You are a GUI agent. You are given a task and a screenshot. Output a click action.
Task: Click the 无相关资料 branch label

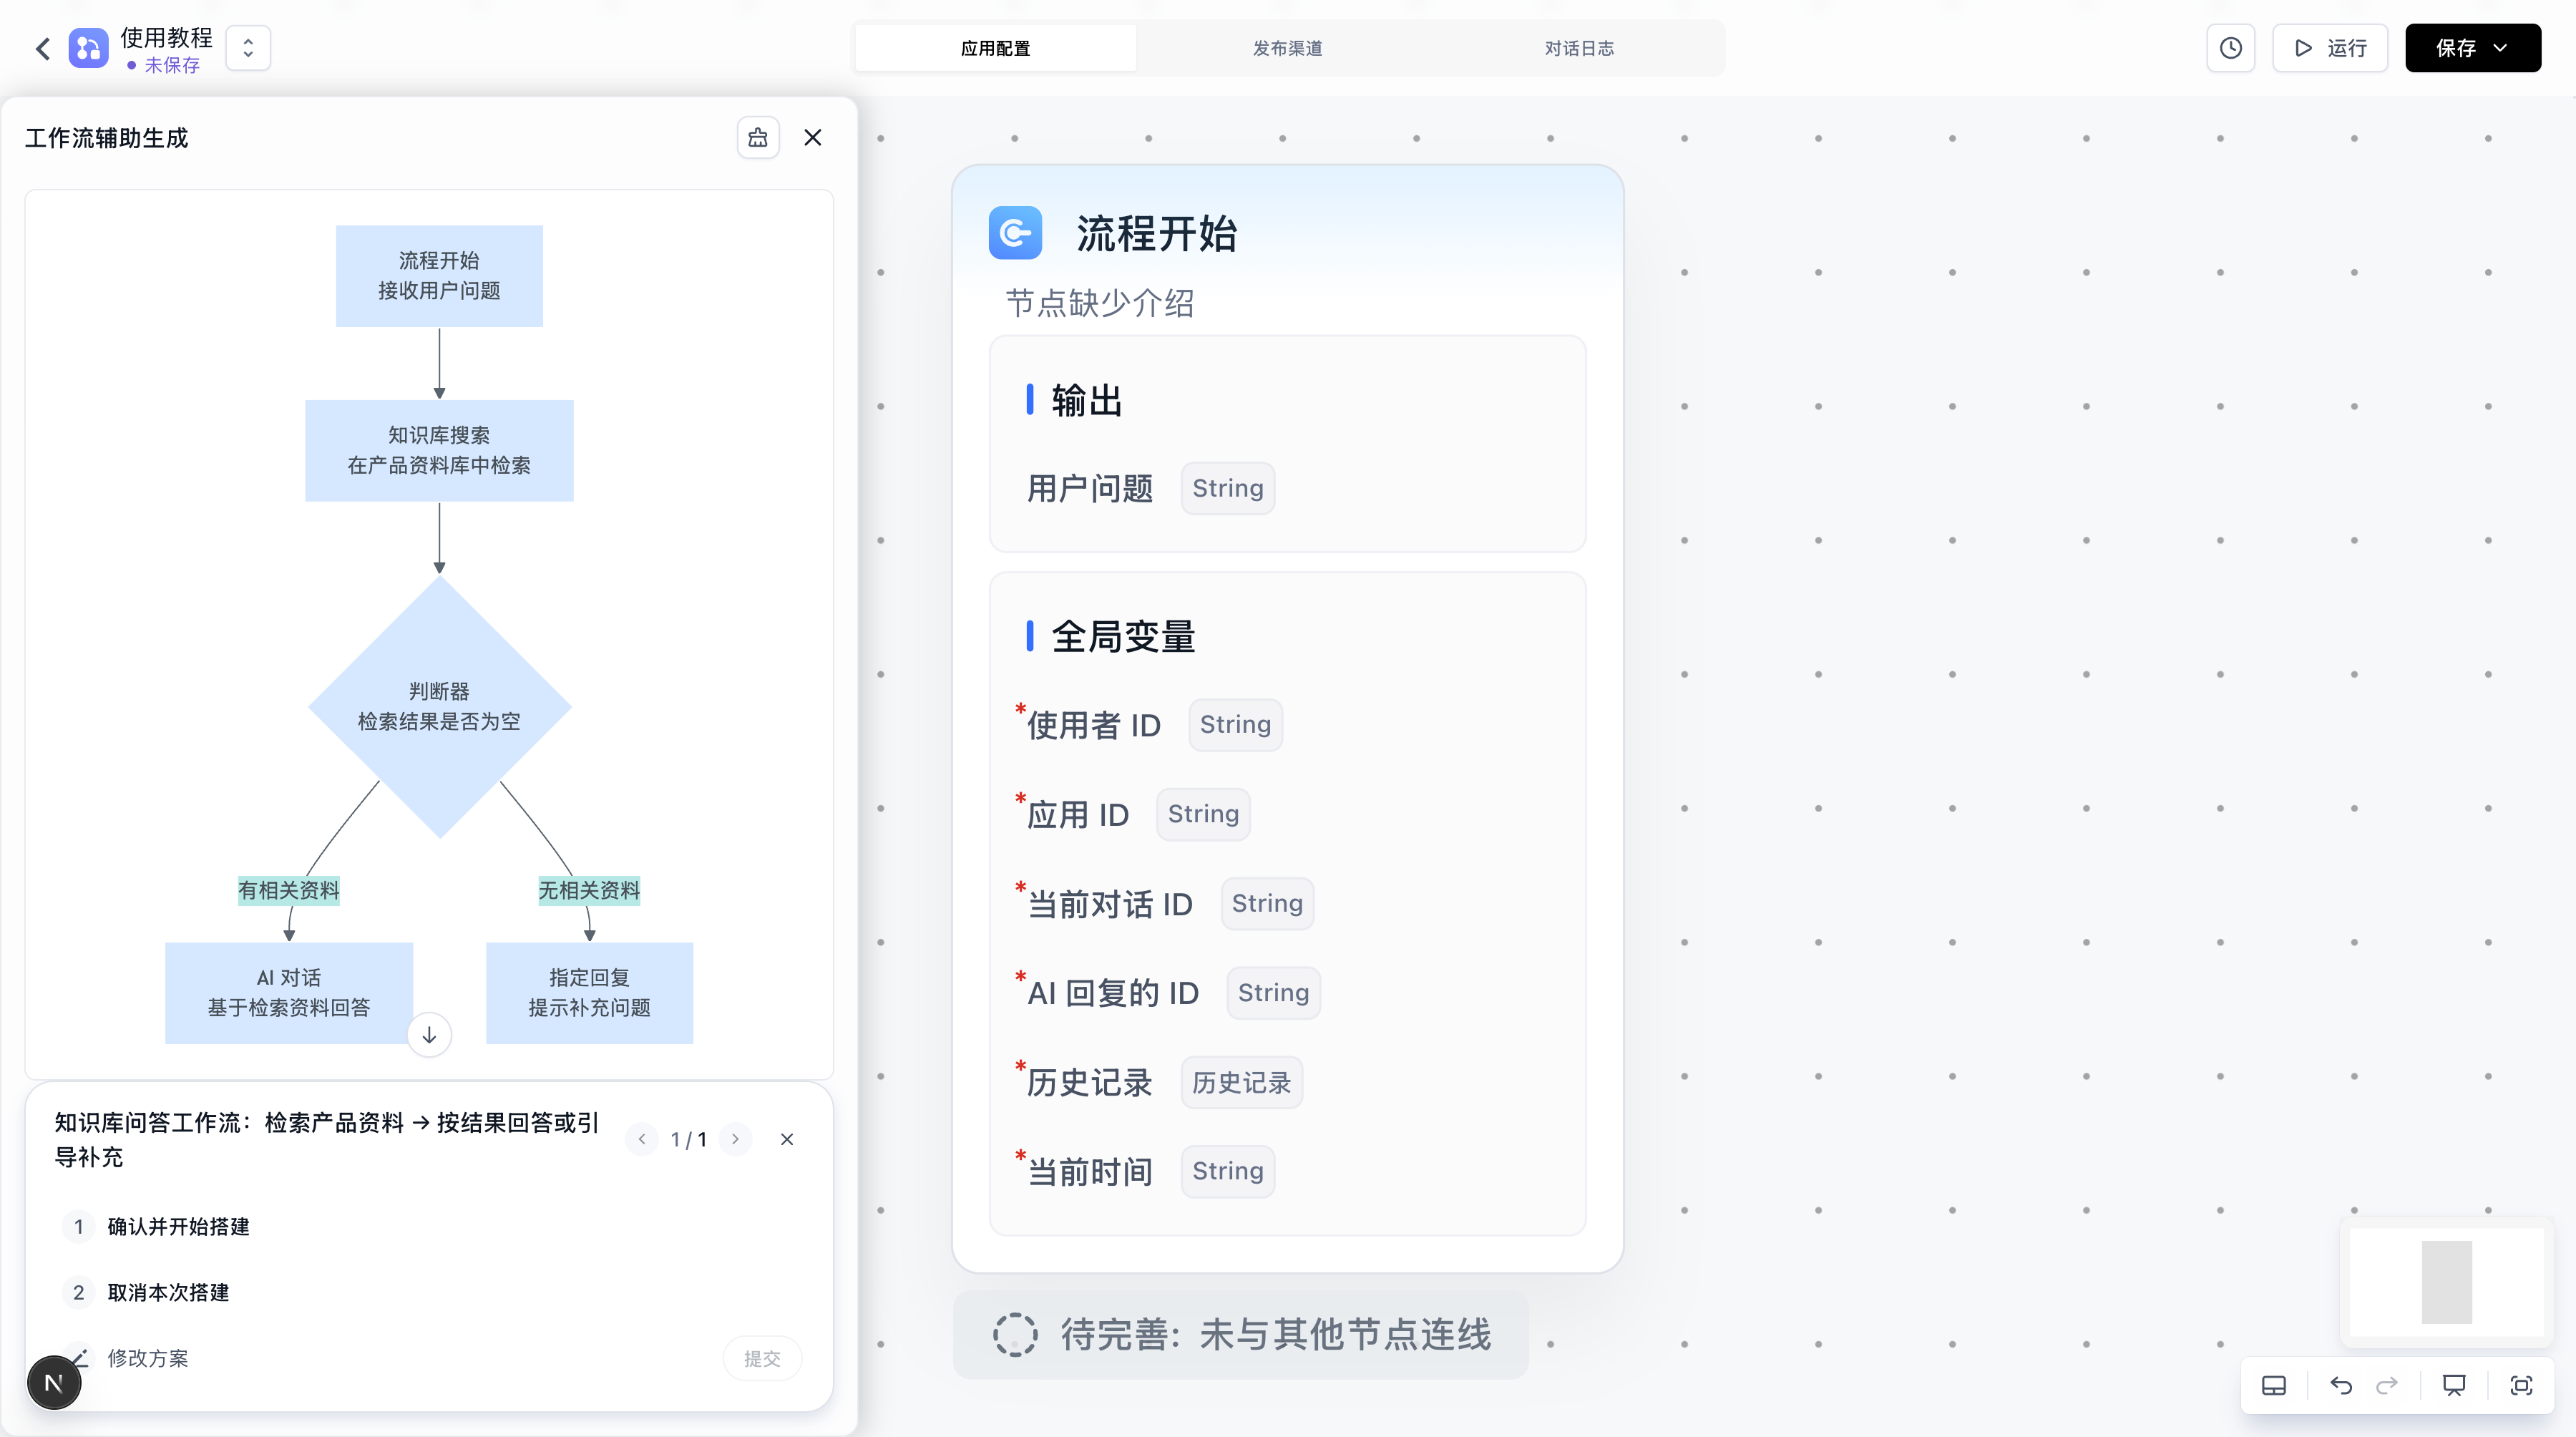[x=589, y=890]
